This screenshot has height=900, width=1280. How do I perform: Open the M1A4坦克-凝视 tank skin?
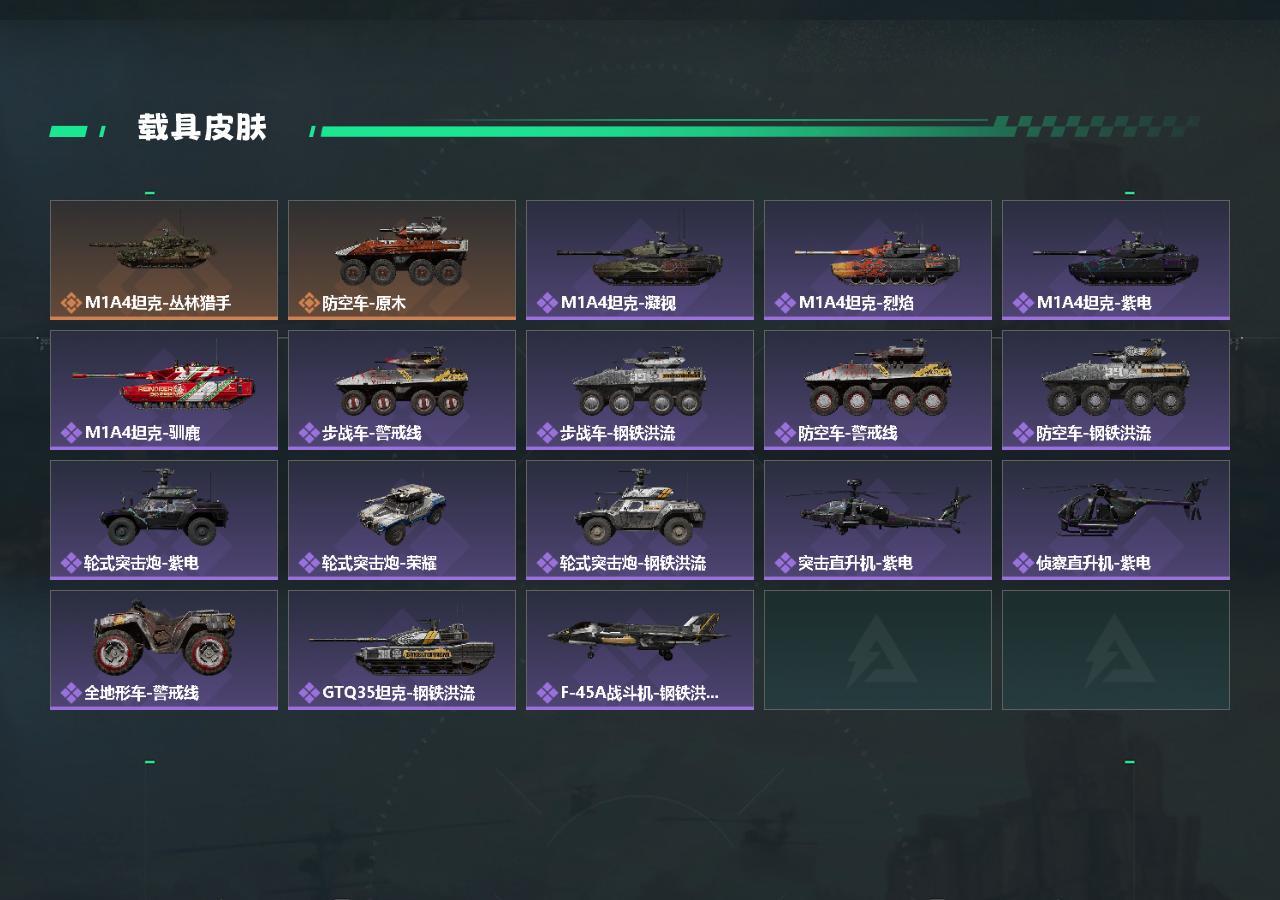[x=640, y=260]
